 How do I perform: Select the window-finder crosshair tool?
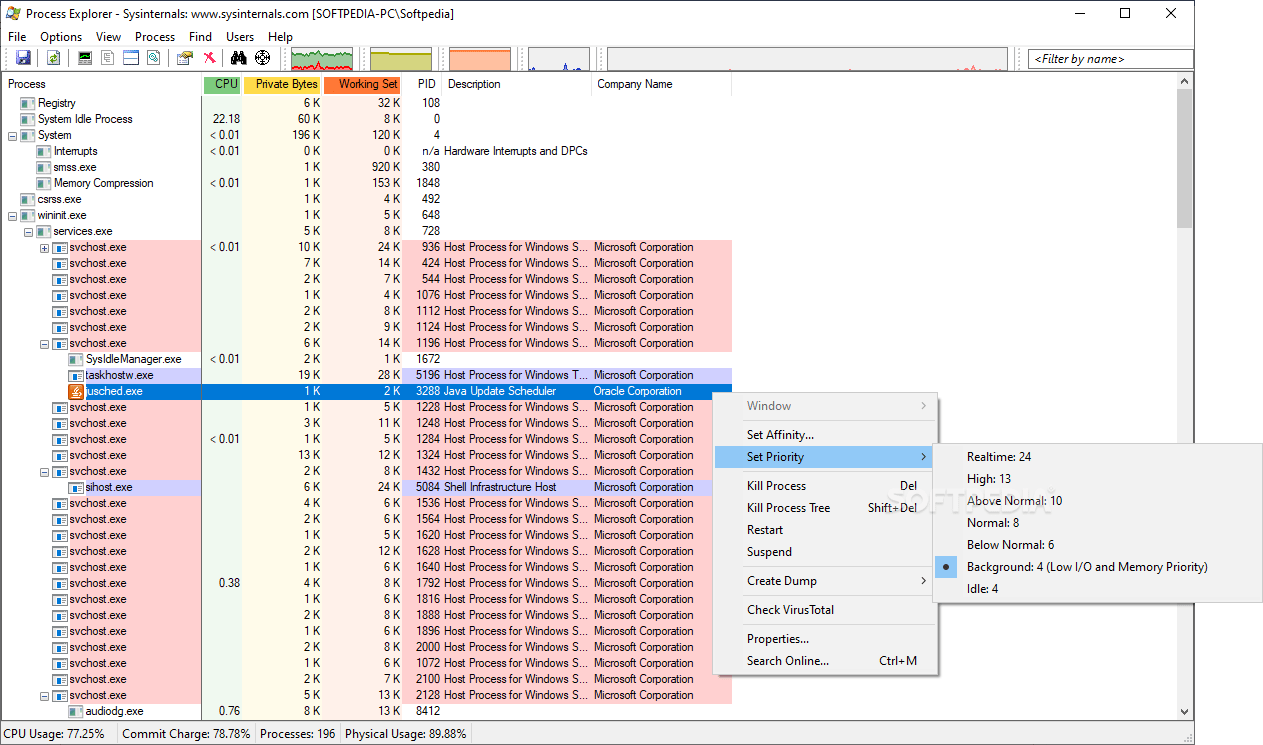pyautogui.click(x=261, y=57)
